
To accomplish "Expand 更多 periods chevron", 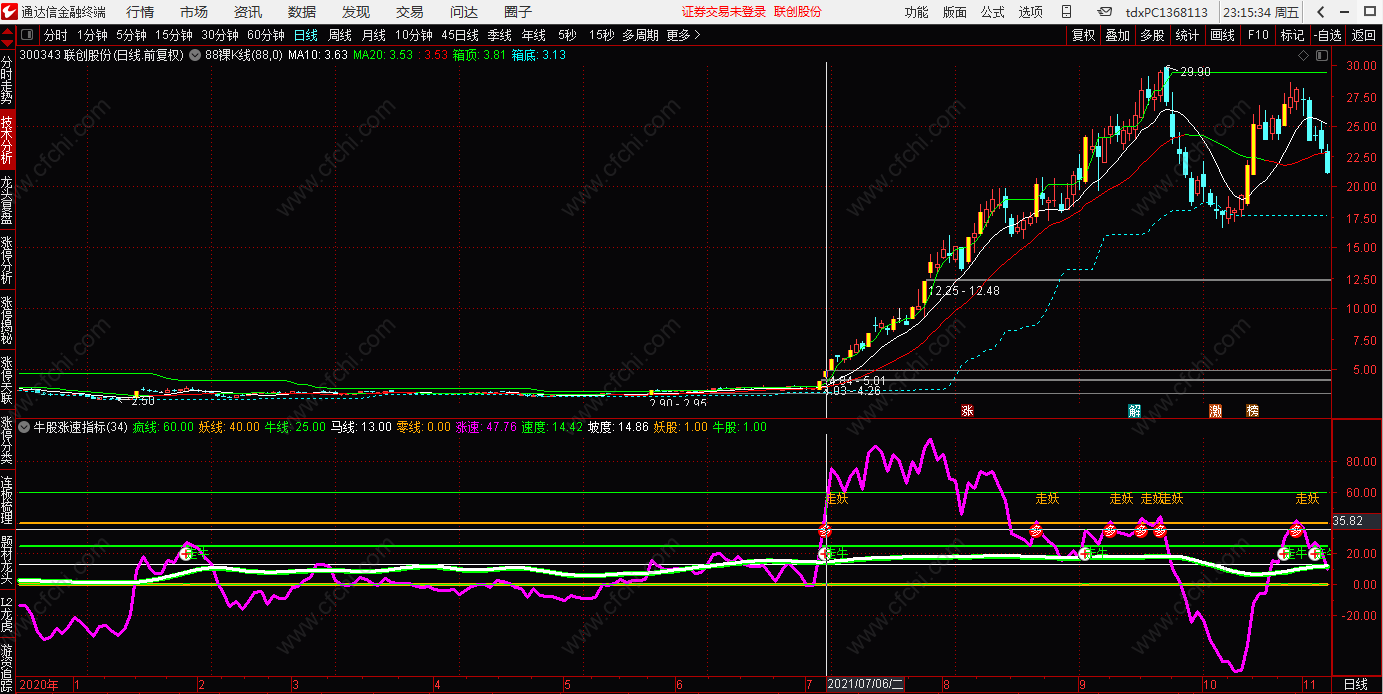I will tap(697, 35).
